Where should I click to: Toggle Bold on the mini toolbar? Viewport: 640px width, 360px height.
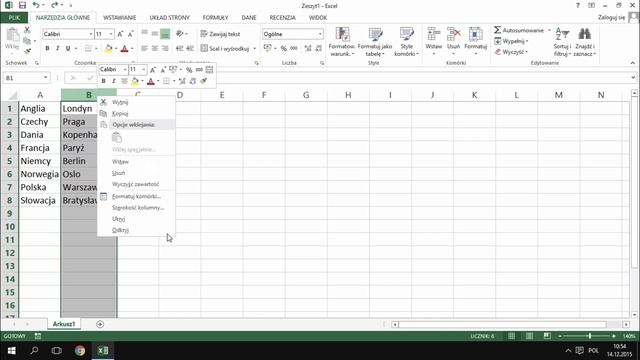(x=104, y=81)
